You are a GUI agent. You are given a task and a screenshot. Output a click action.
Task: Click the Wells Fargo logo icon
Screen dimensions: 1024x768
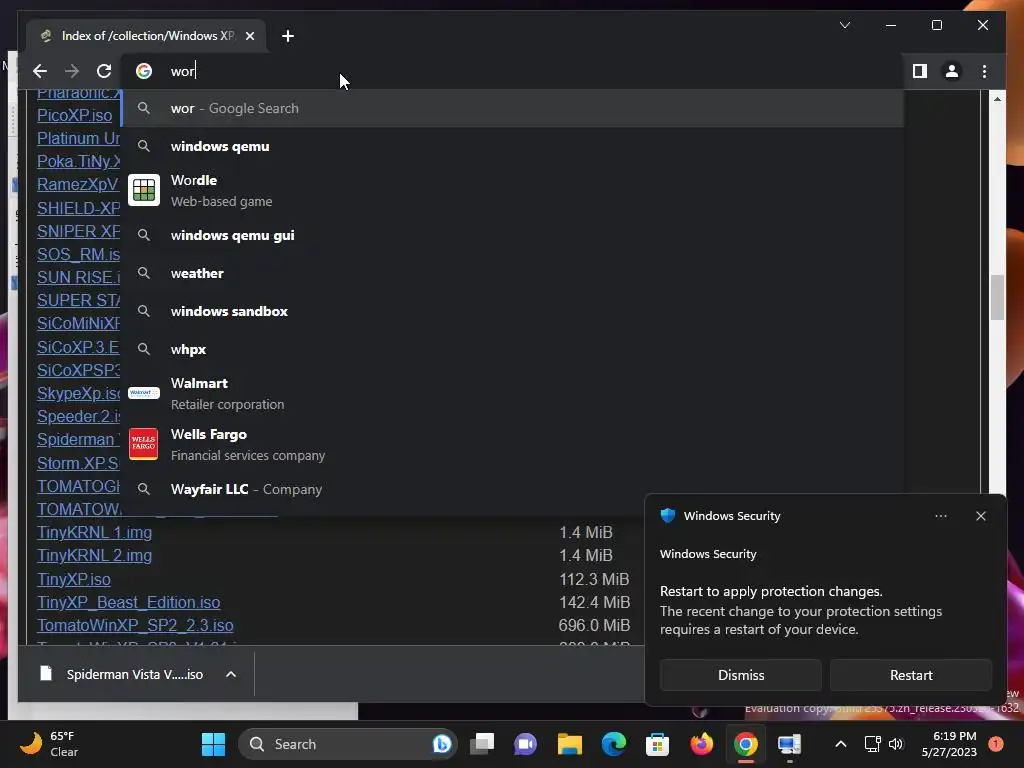click(144, 444)
